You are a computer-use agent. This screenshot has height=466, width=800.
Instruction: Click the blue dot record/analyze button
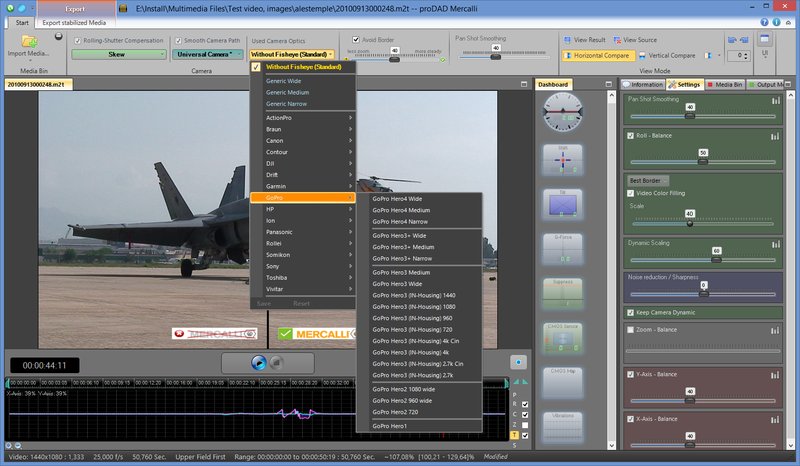518,362
